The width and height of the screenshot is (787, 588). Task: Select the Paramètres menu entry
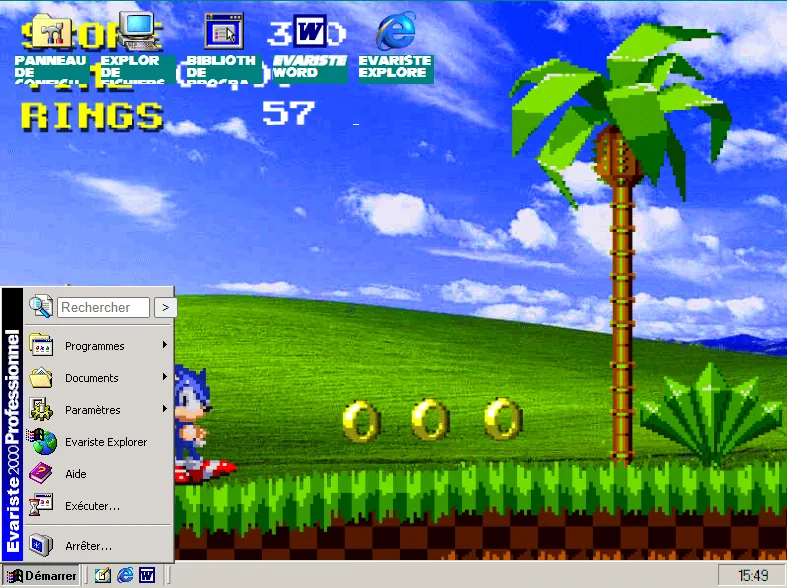[x=98, y=410]
